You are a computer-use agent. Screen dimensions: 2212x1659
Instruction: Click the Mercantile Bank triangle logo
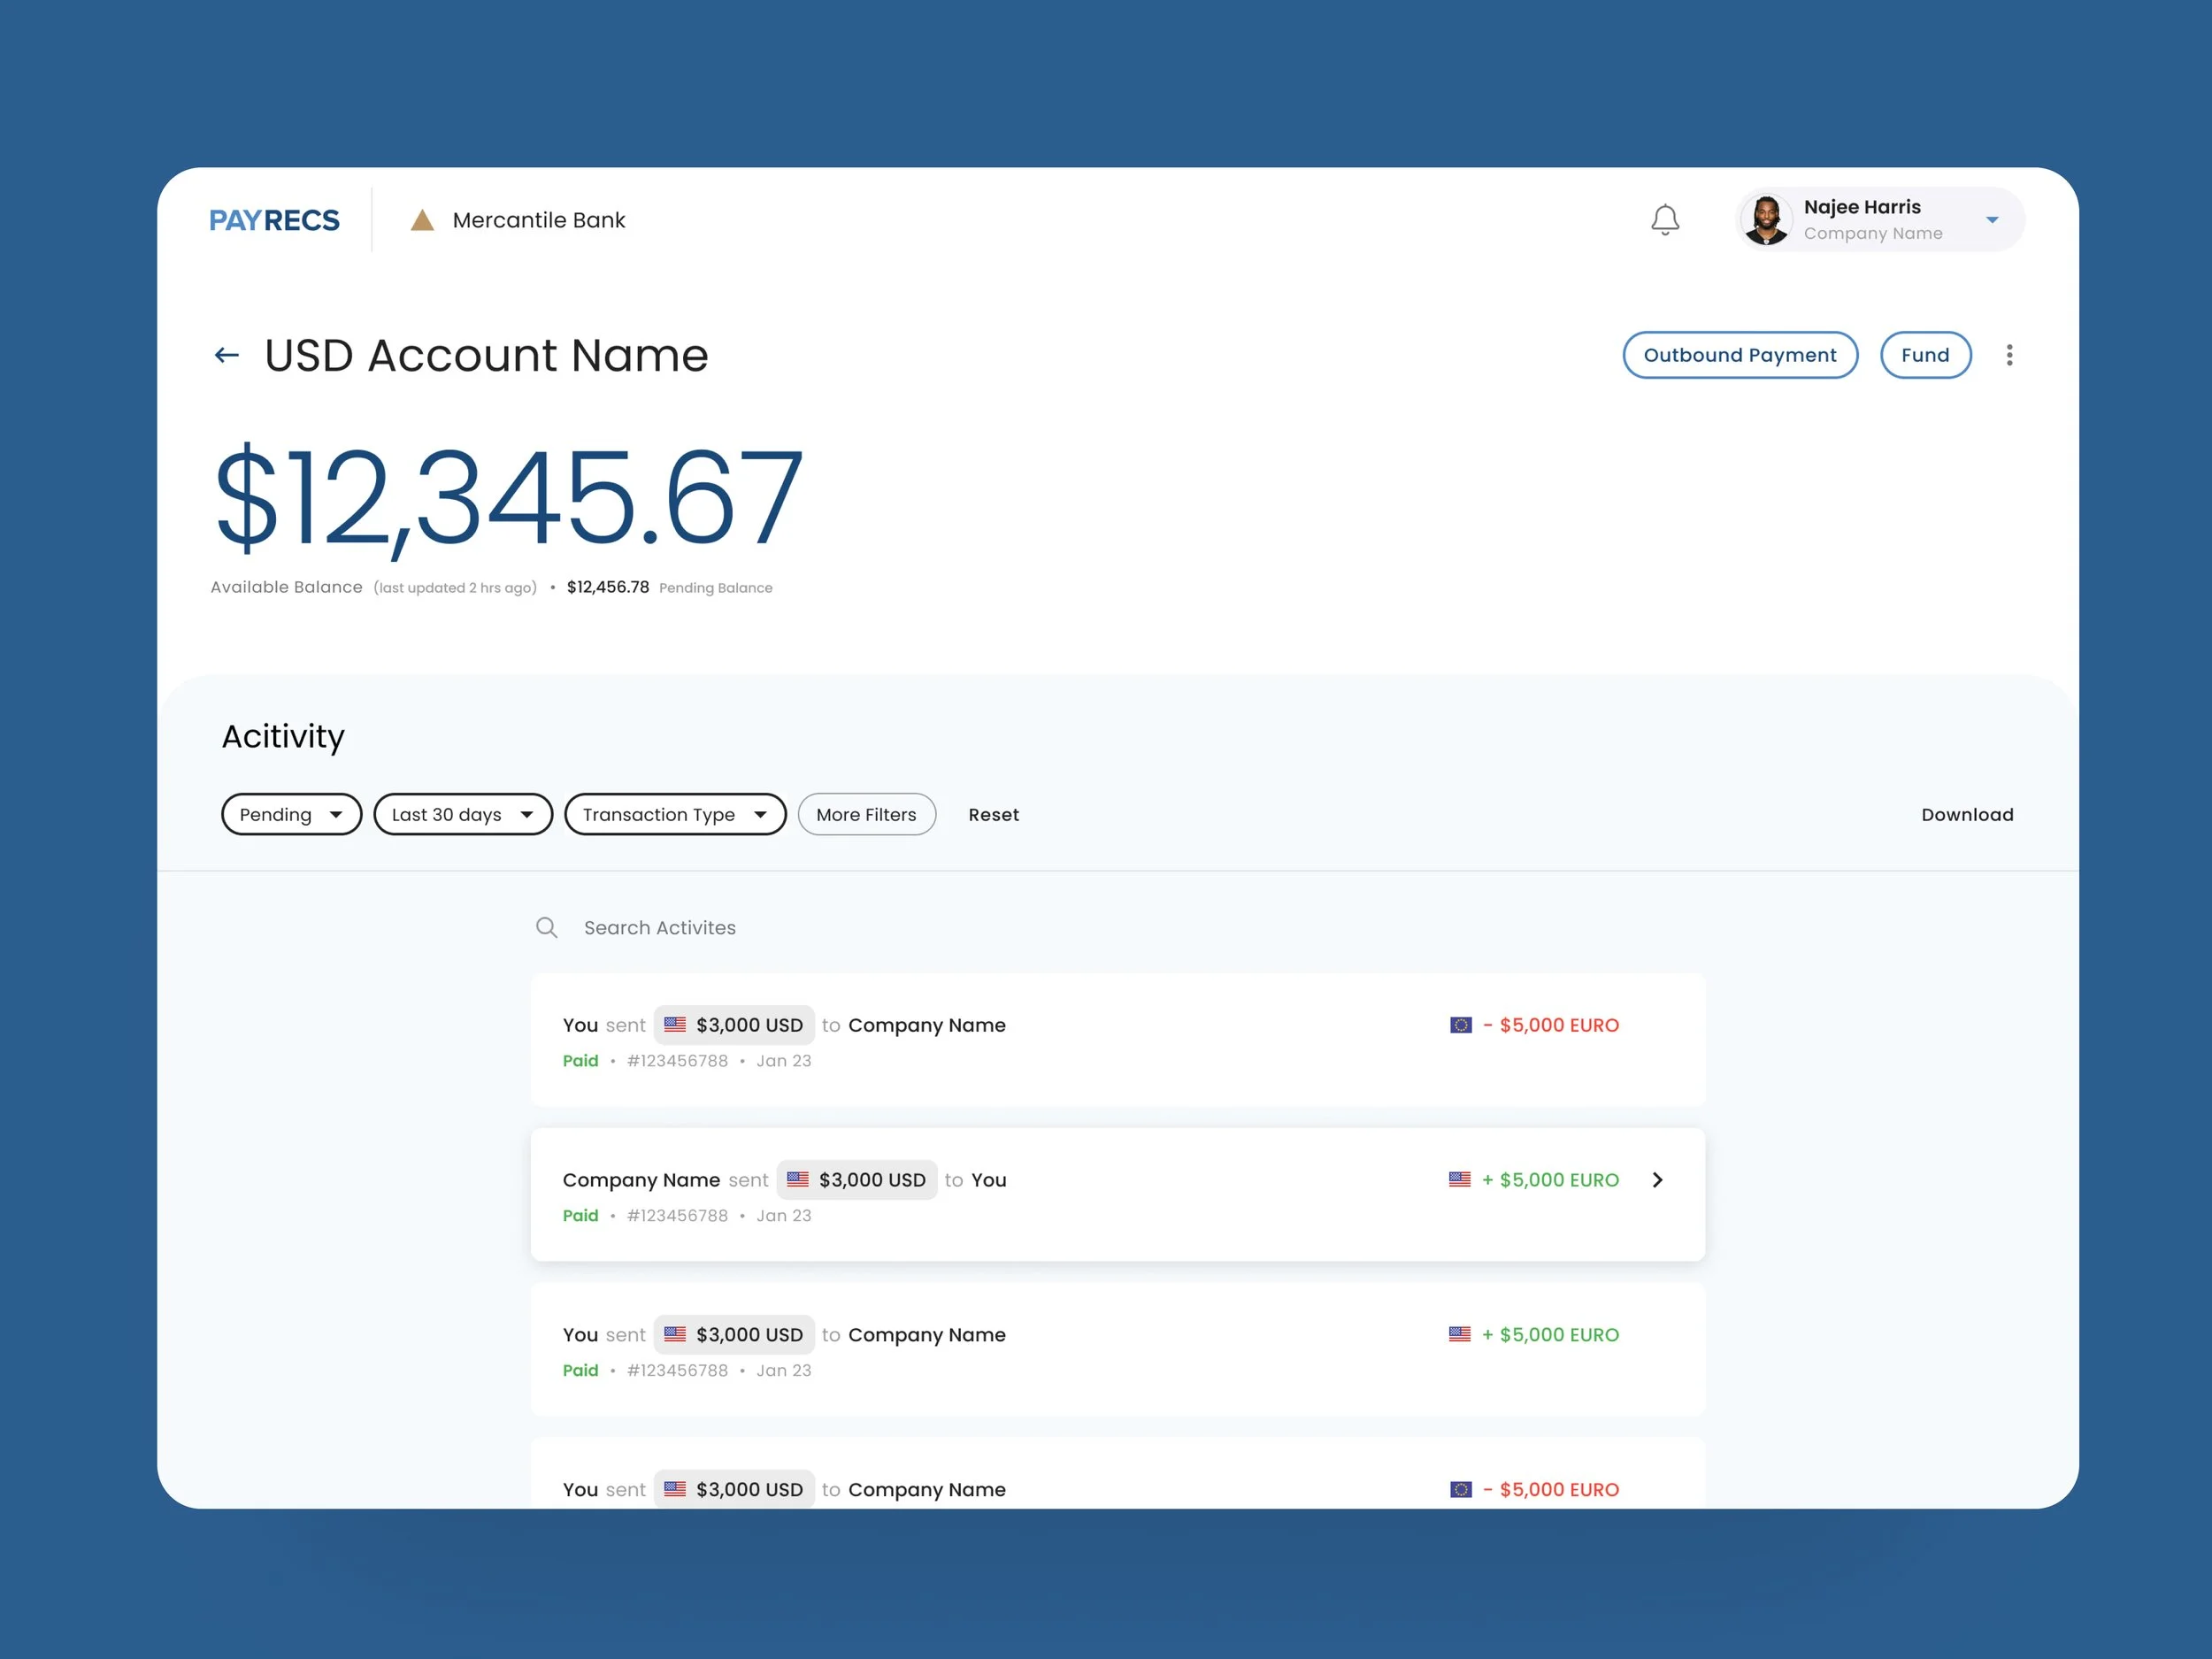pyautogui.click(x=422, y=220)
